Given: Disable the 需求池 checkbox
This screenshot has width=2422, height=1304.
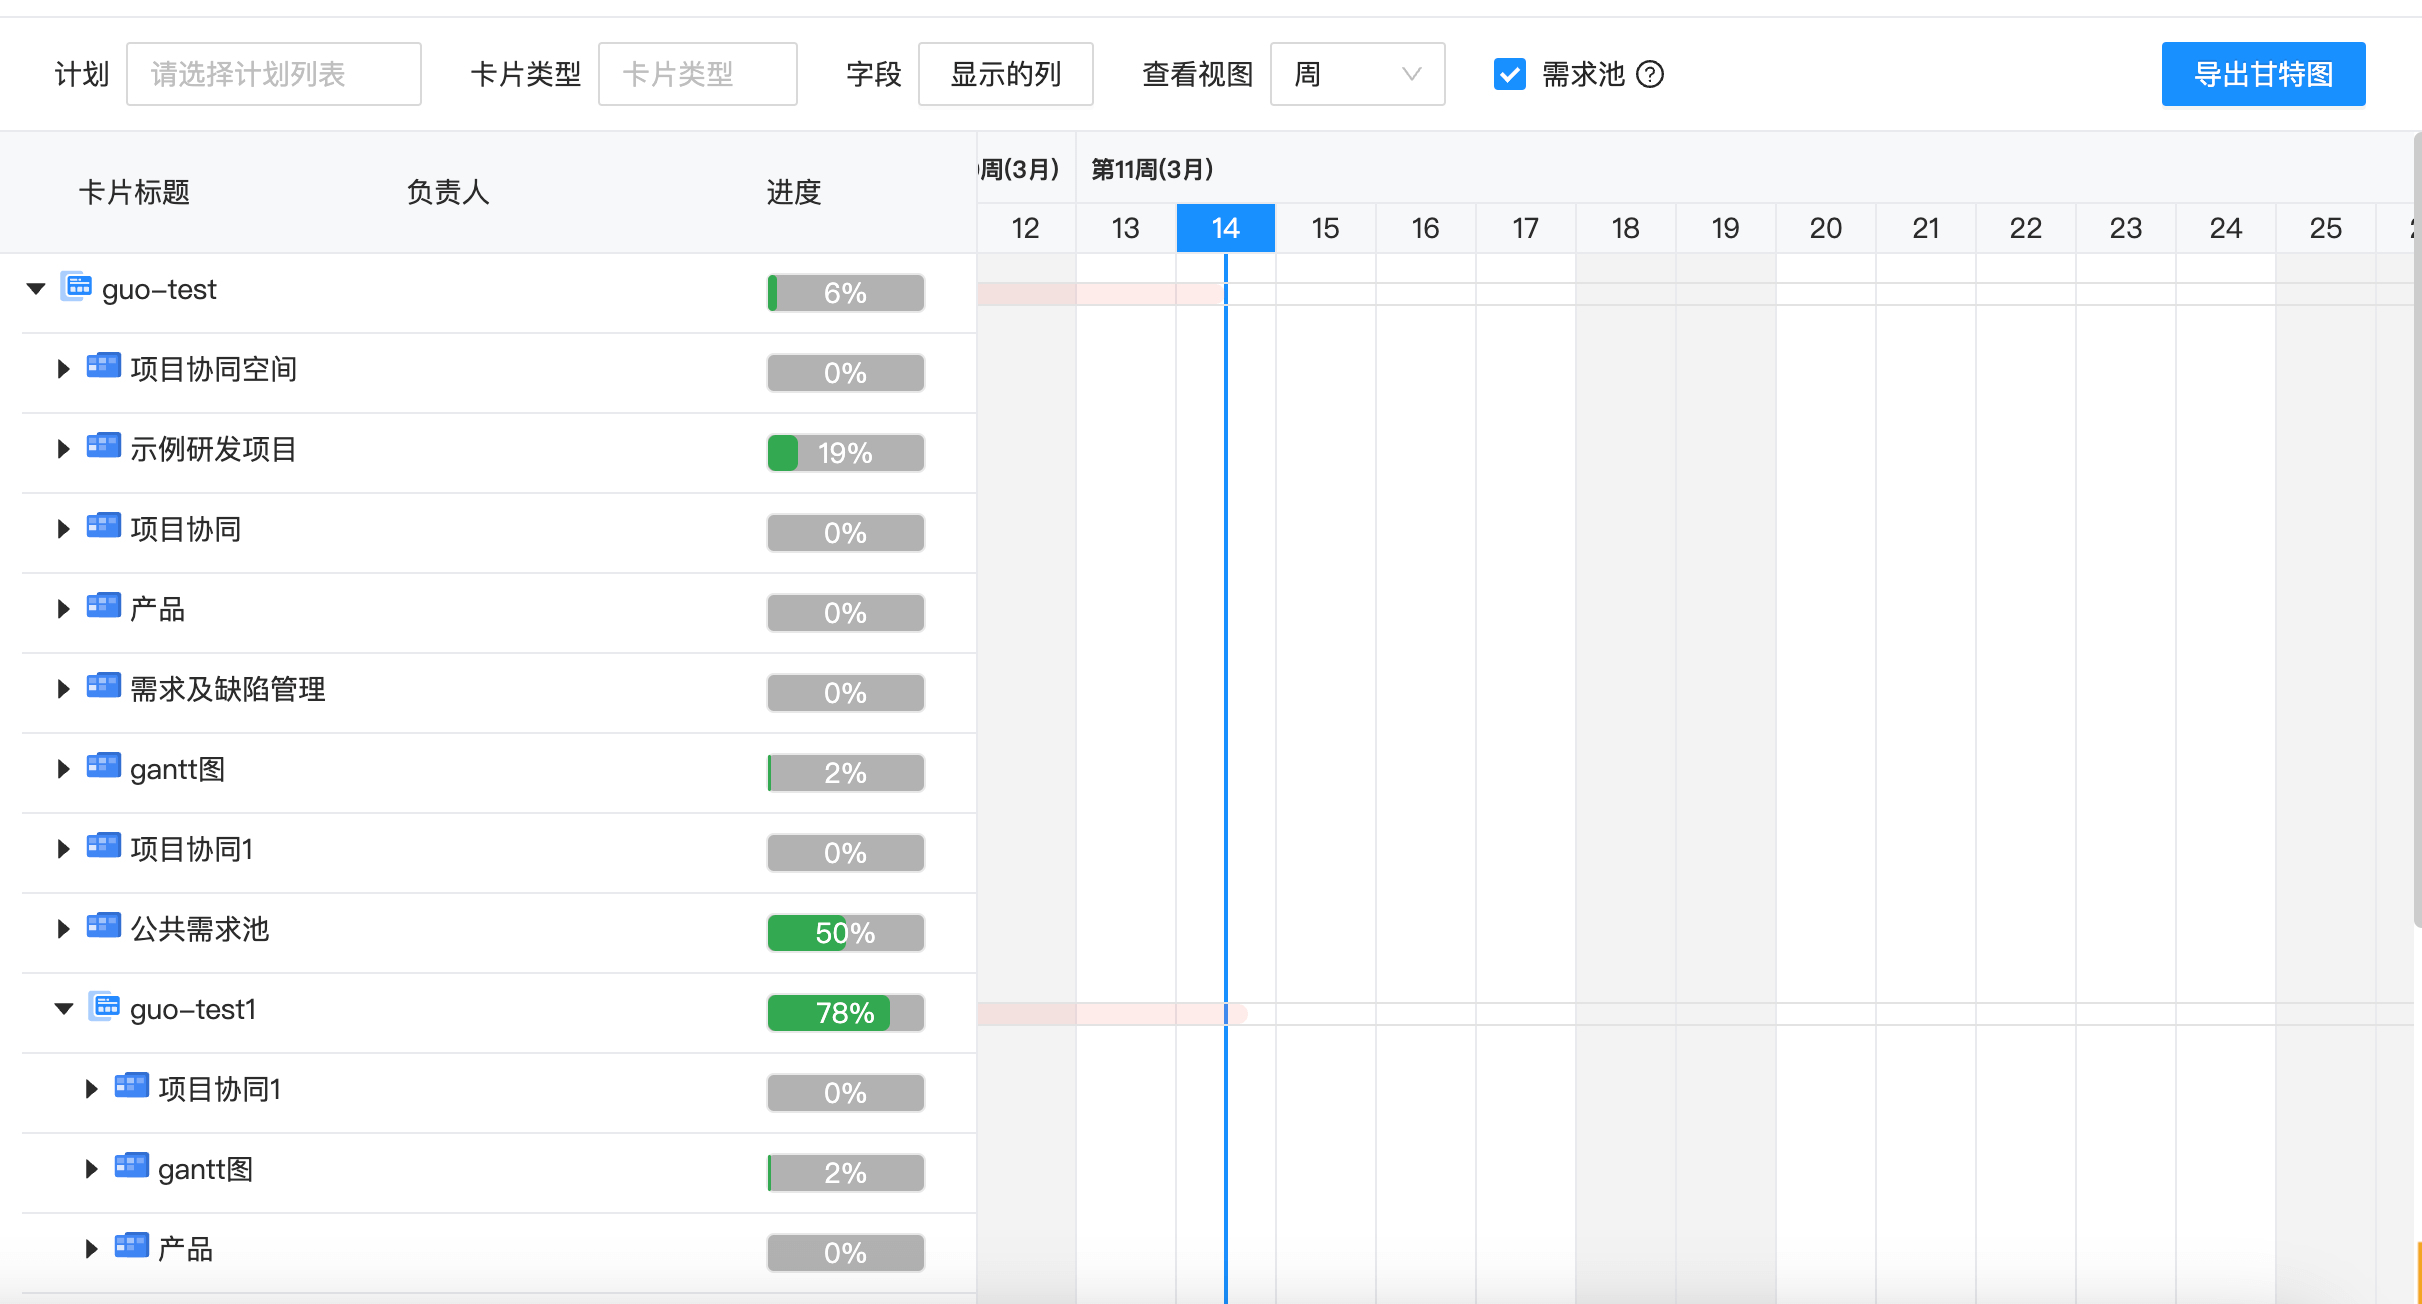Looking at the screenshot, I should pos(1510,74).
